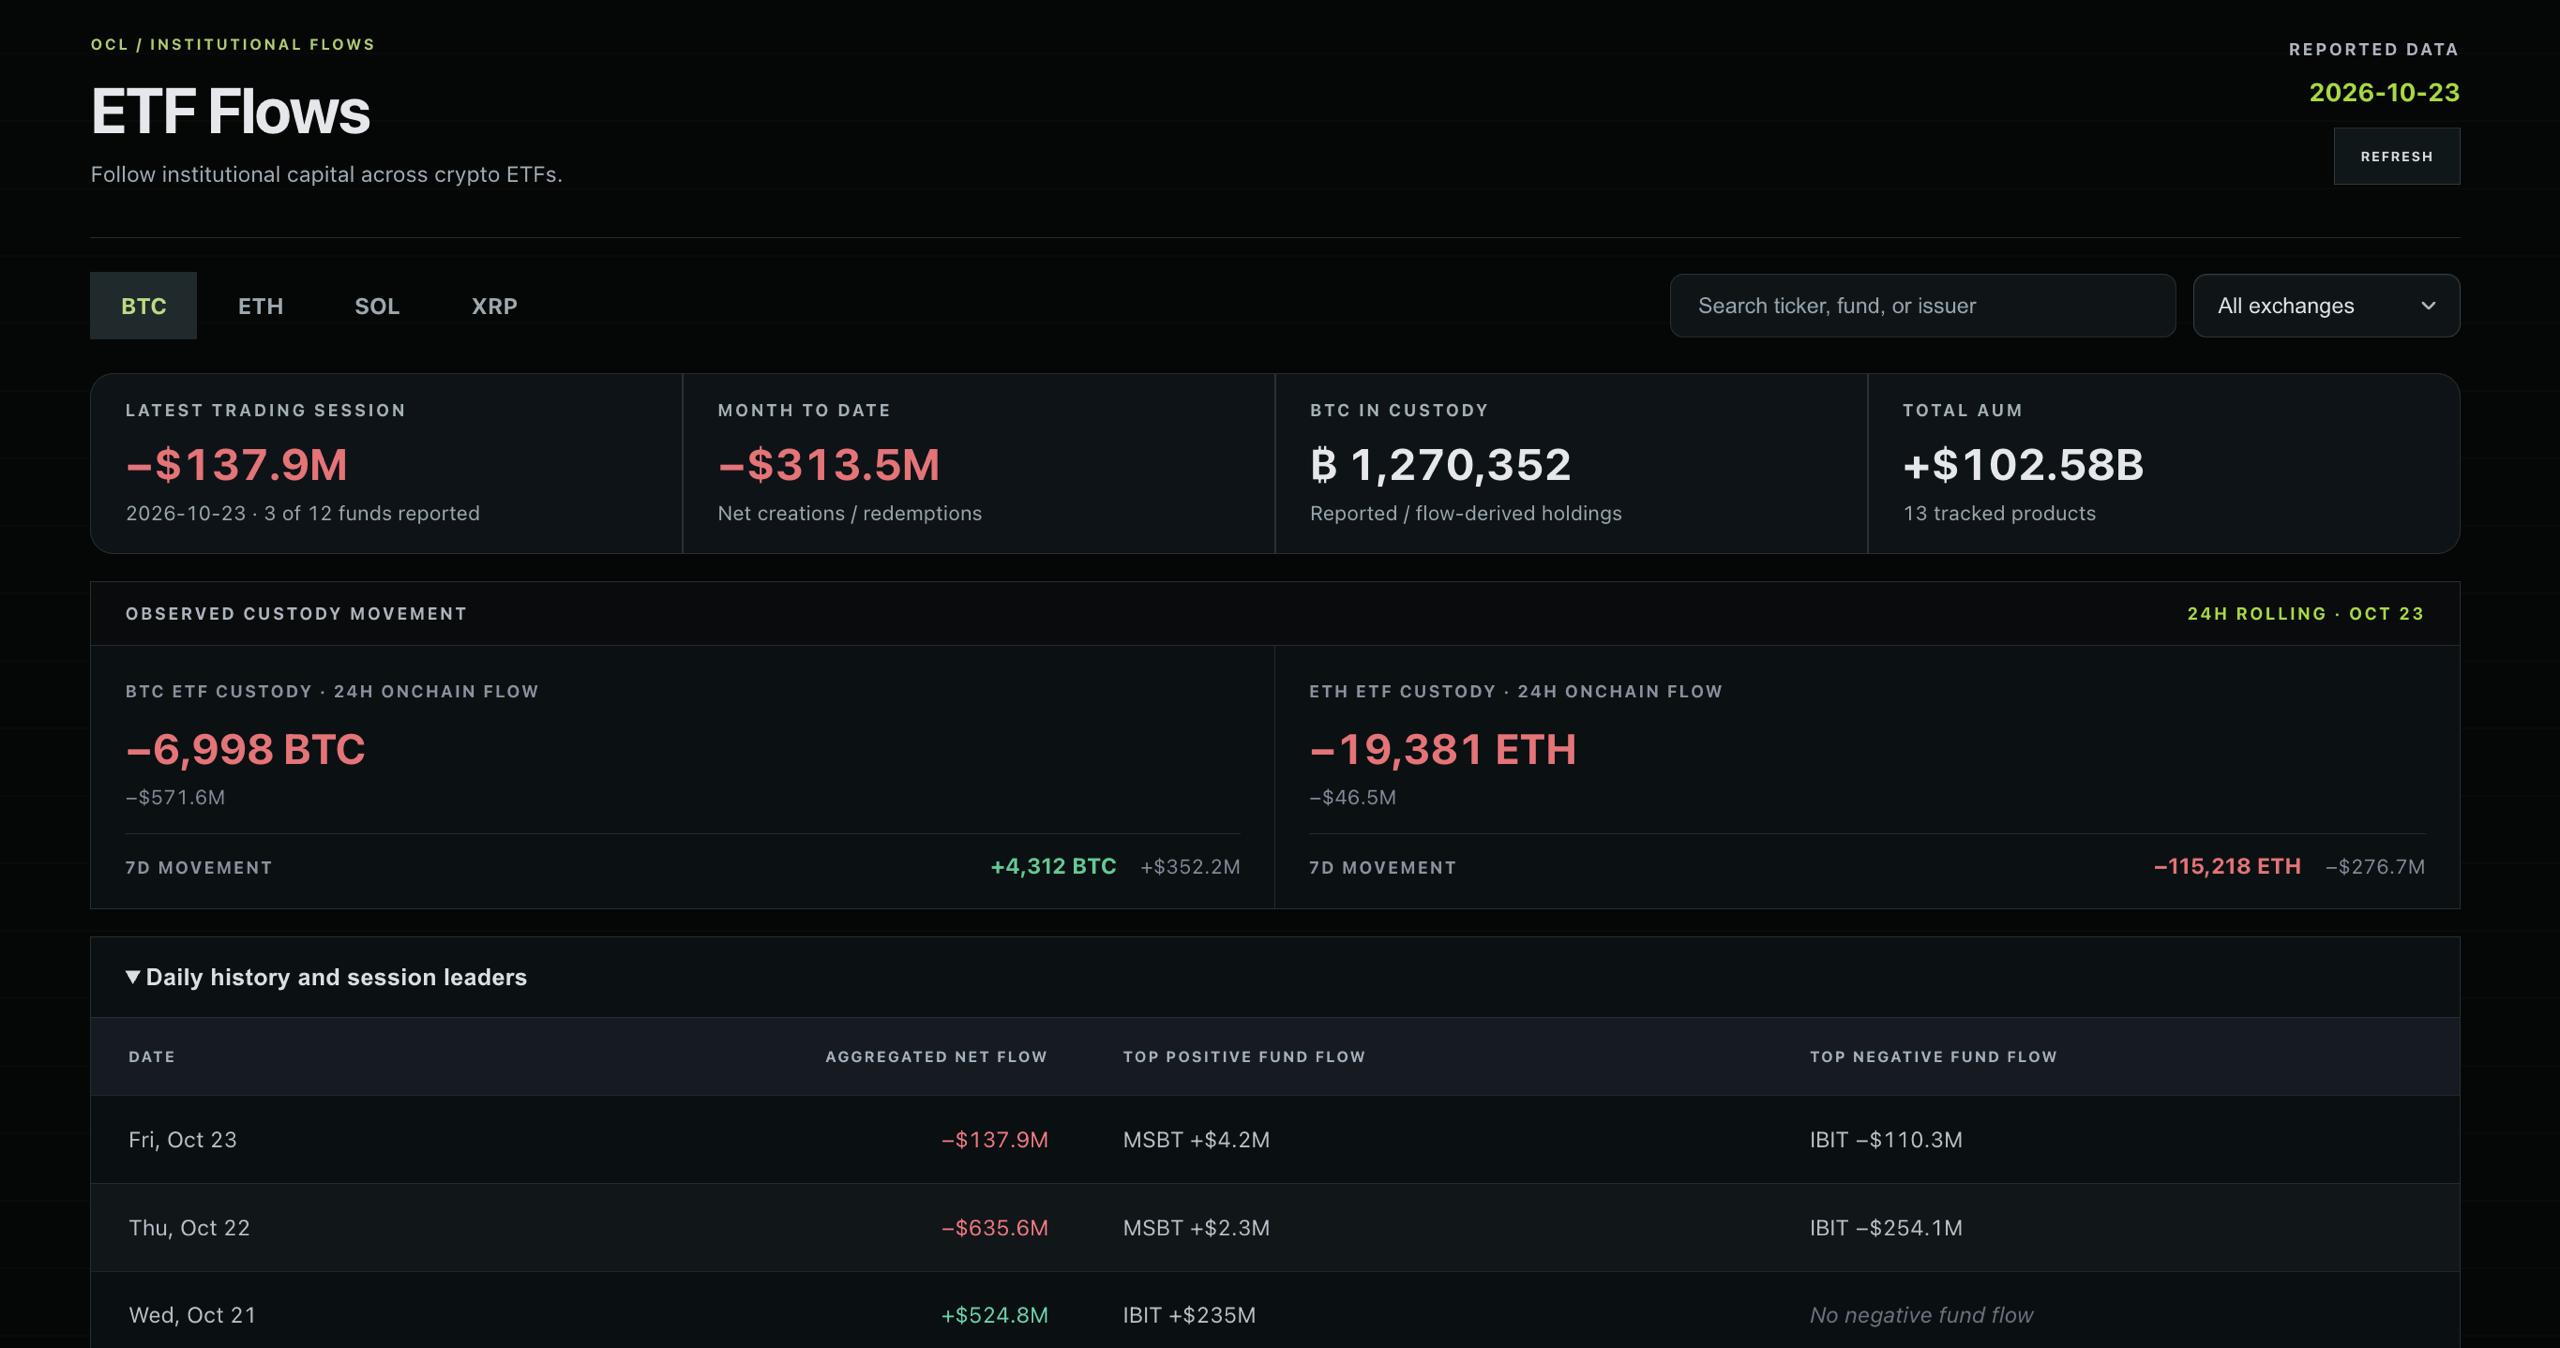Click the −$571.6M BTC custody dollar value

point(175,797)
